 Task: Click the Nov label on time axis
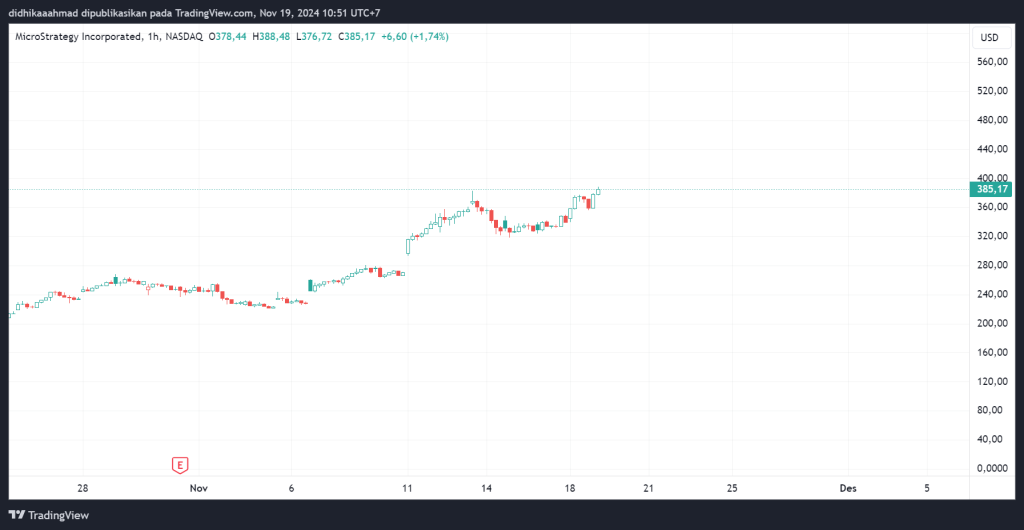point(198,489)
